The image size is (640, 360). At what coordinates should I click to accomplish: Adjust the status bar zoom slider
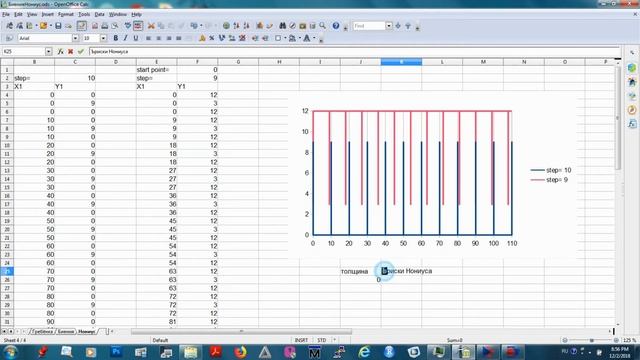pos(591,340)
